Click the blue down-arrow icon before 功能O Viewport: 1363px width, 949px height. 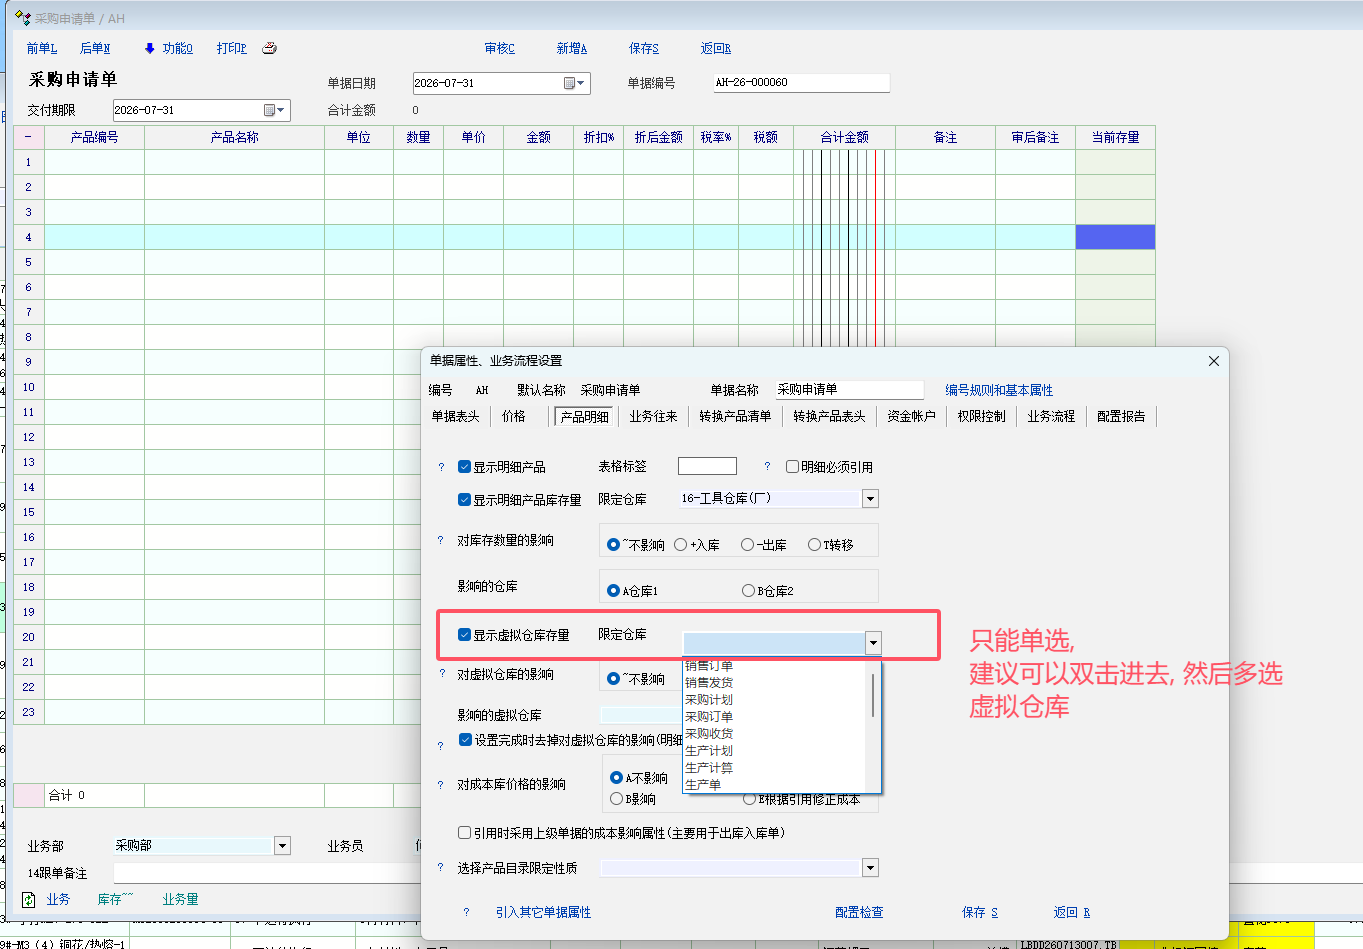(x=150, y=48)
